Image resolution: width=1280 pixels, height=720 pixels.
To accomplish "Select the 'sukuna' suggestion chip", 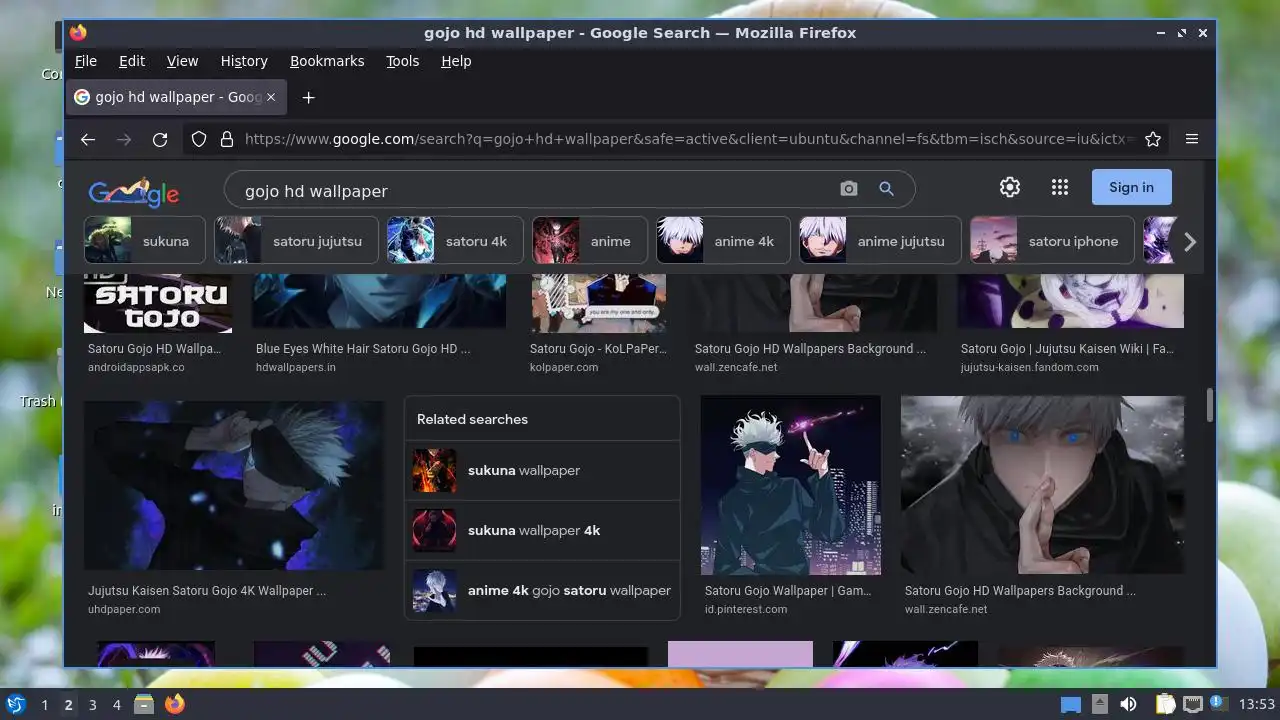I will (144, 241).
